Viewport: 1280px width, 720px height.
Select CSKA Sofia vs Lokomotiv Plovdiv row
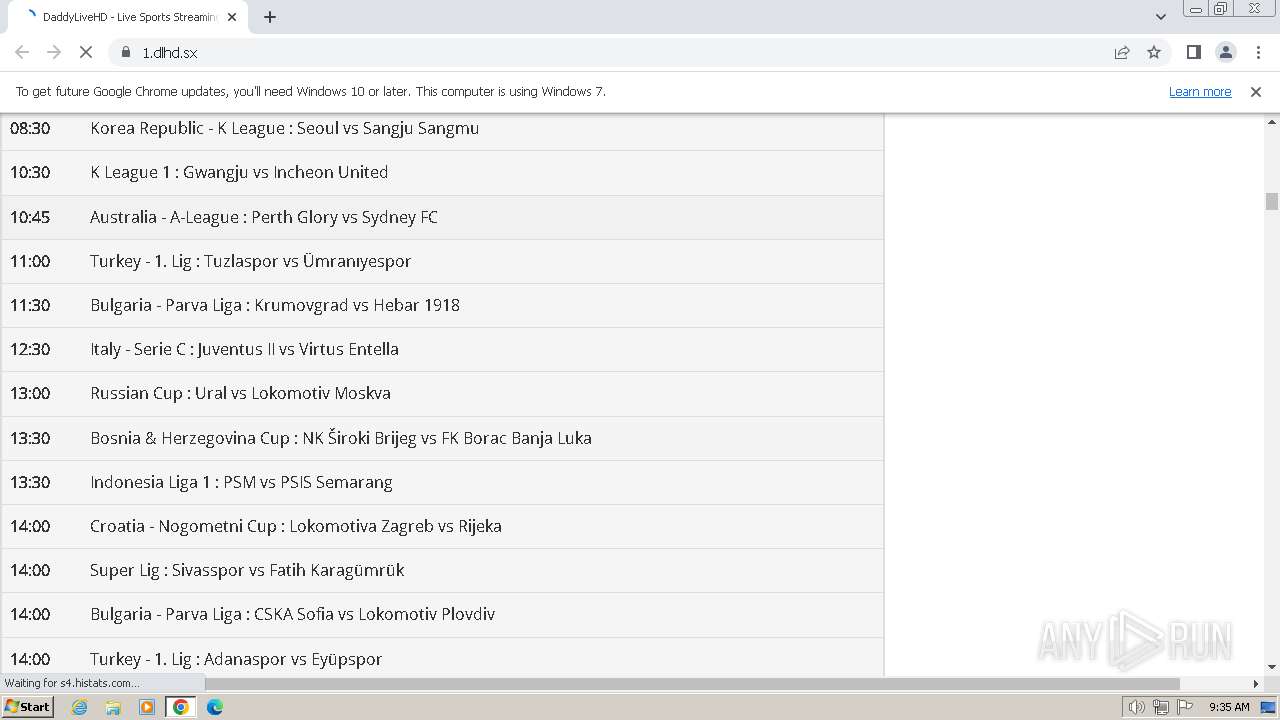[442, 614]
